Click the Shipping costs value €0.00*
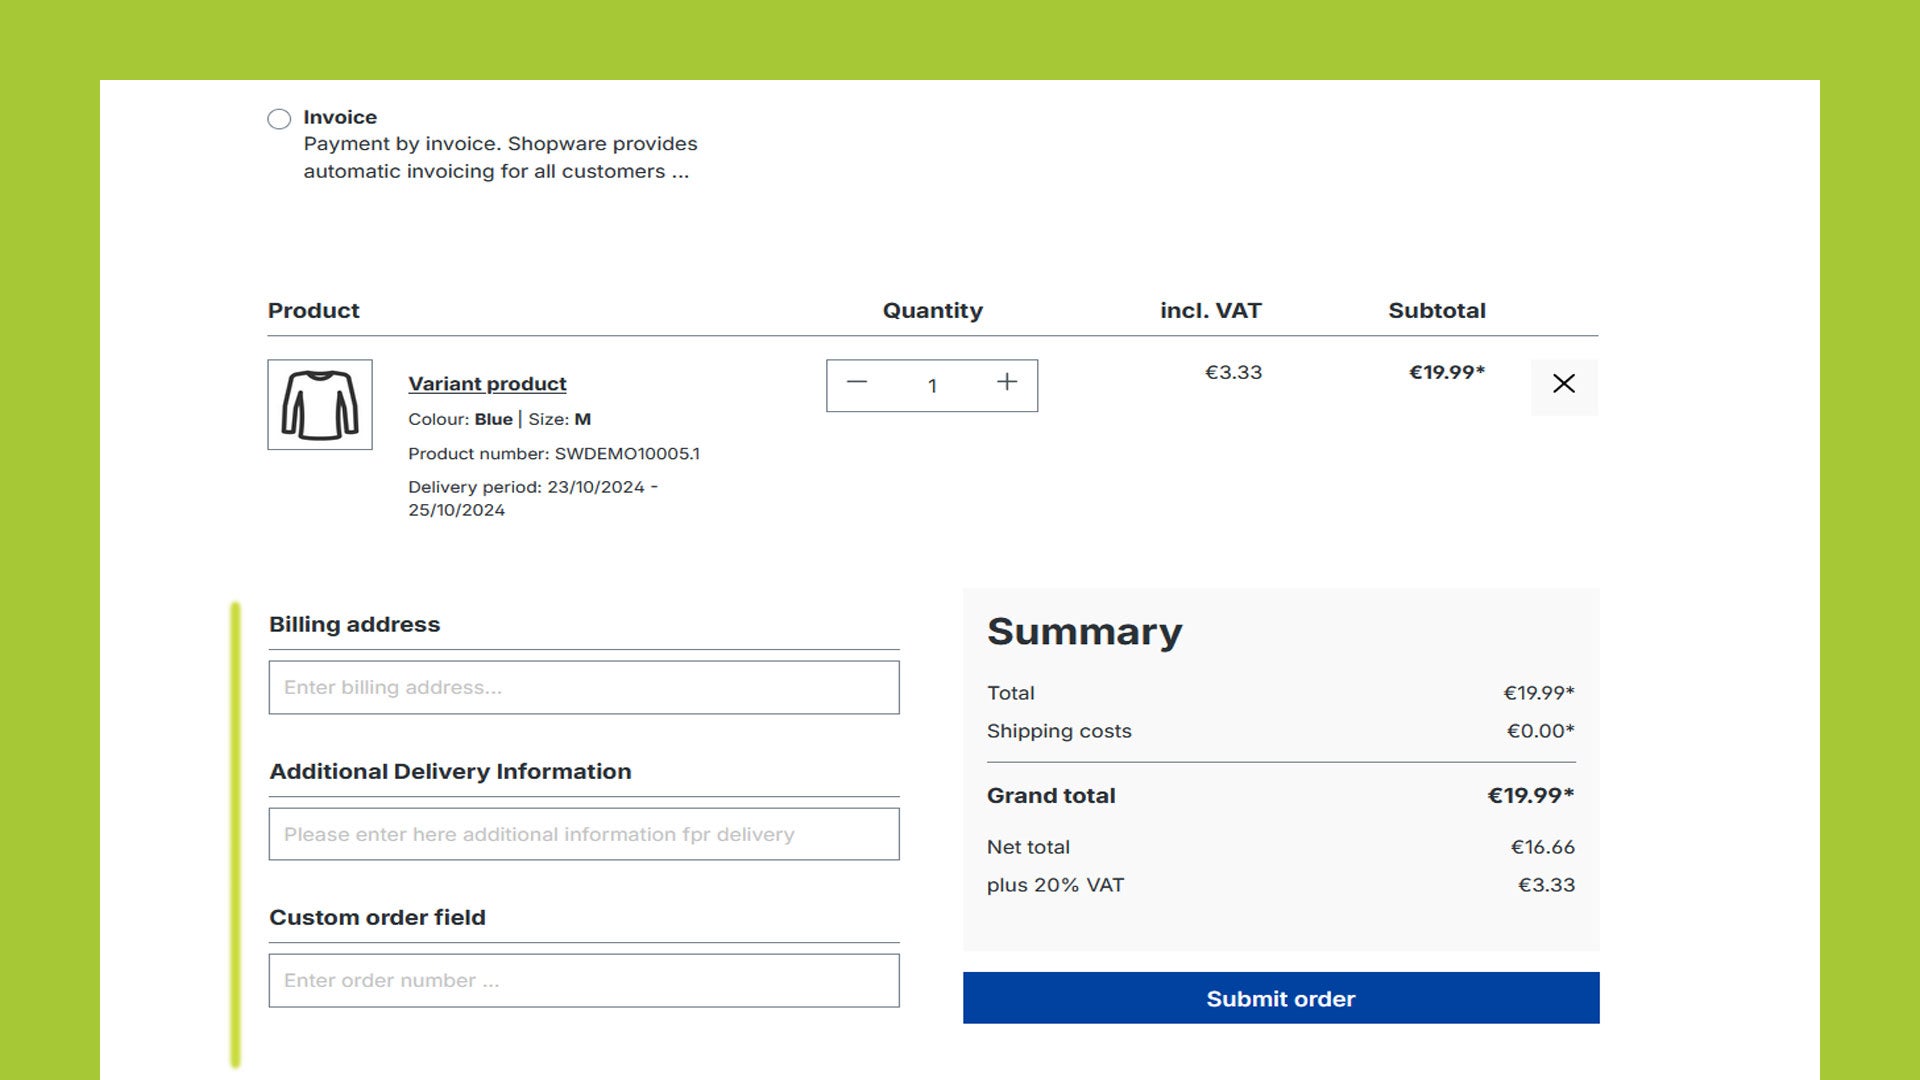 (x=1541, y=731)
